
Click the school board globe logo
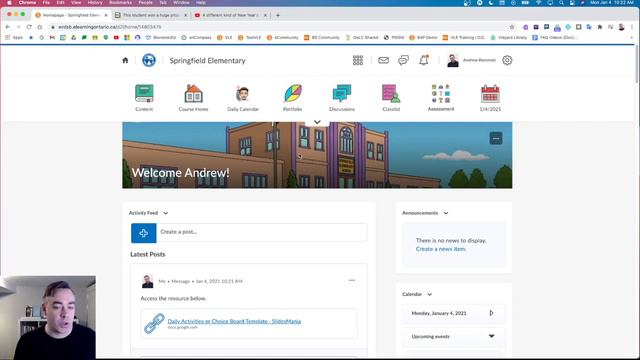pos(149,60)
